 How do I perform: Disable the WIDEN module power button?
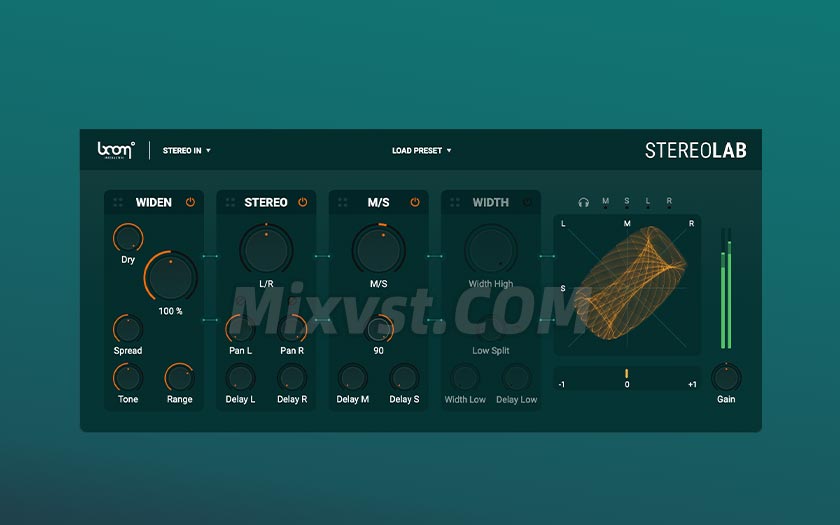point(190,202)
